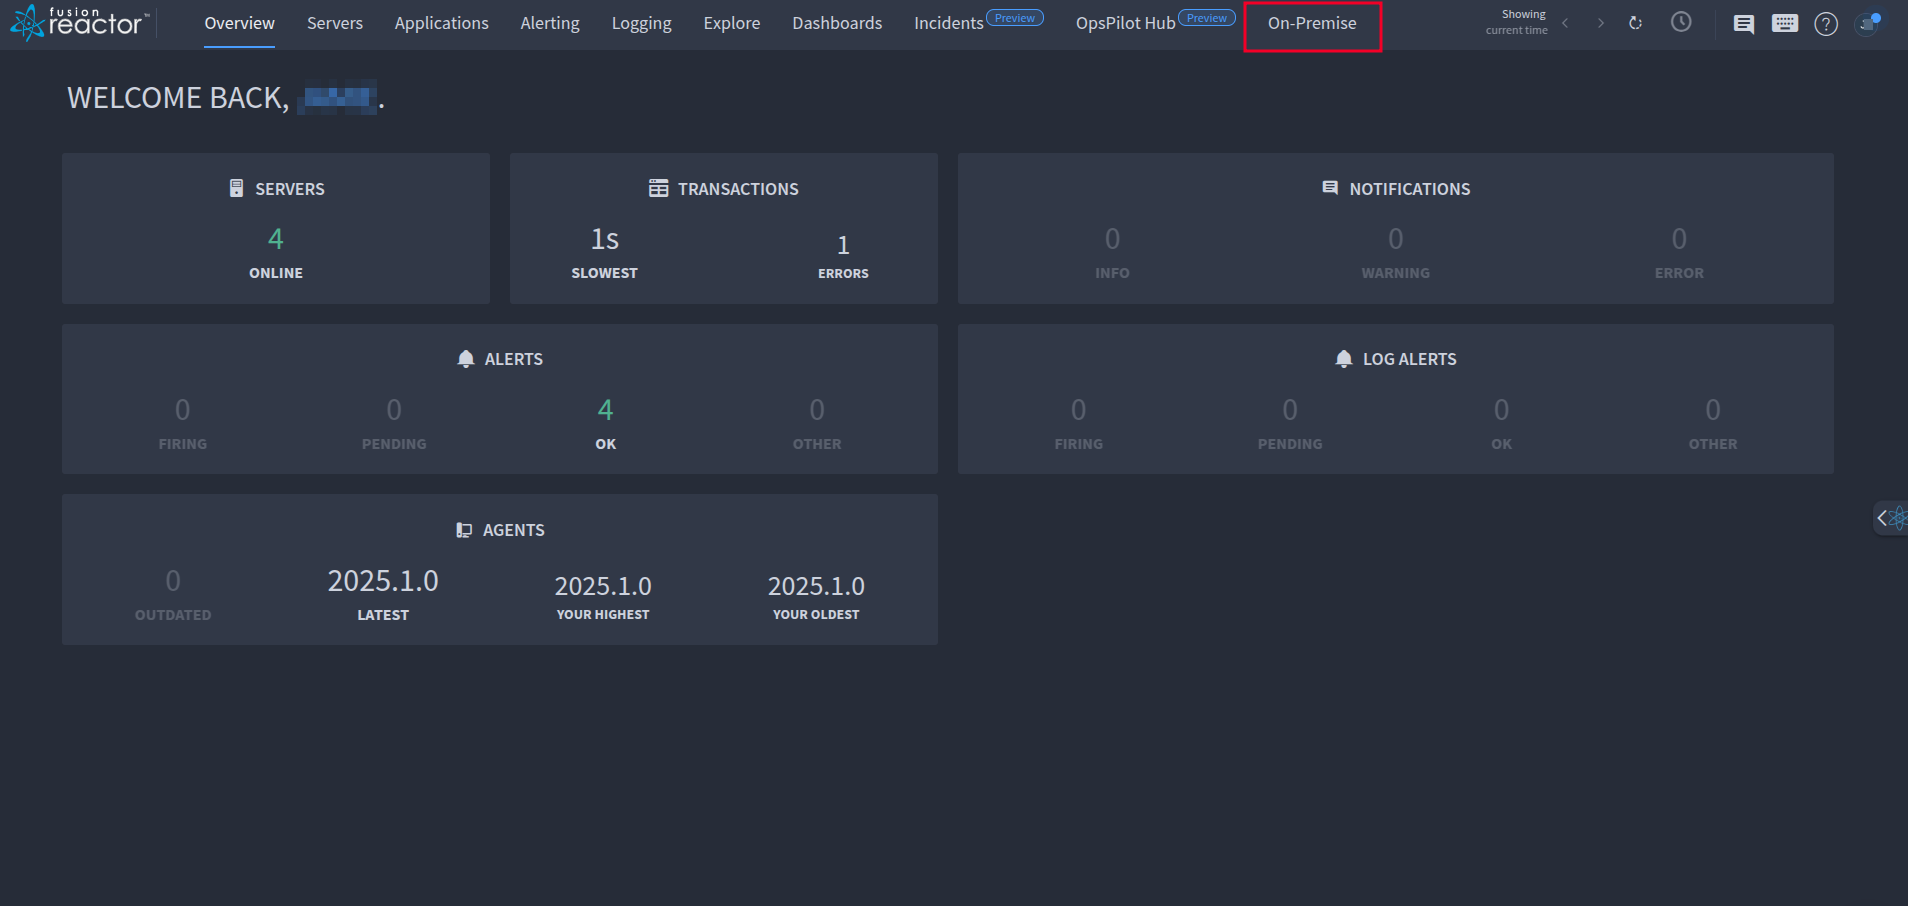Open the help menu

click(1827, 23)
